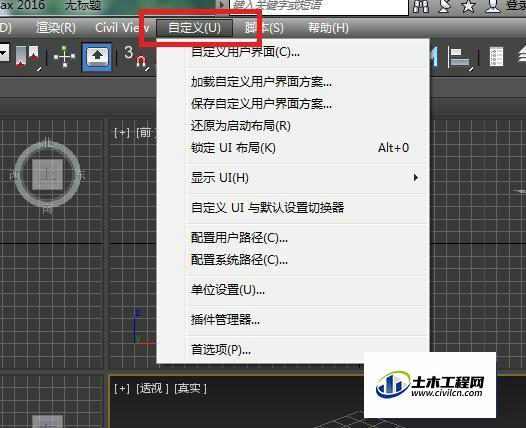The image size is (526, 428).
Task: Click the [+] label of front viewport
Action: tap(122, 133)
